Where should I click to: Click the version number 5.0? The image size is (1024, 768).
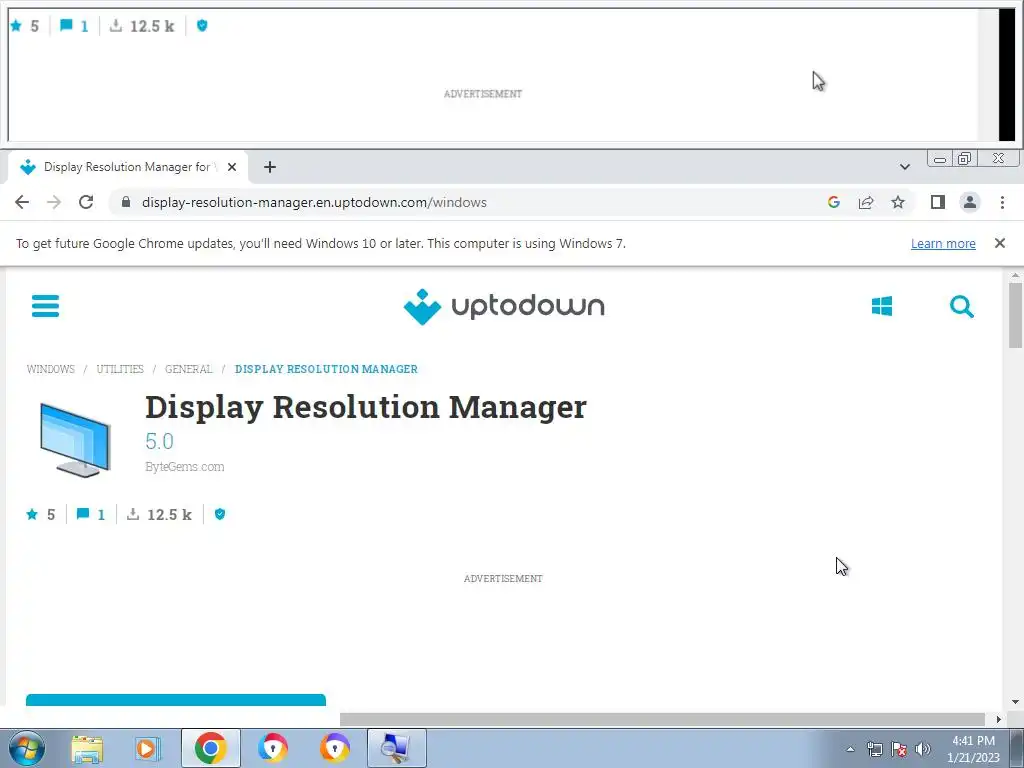point(159,441)
